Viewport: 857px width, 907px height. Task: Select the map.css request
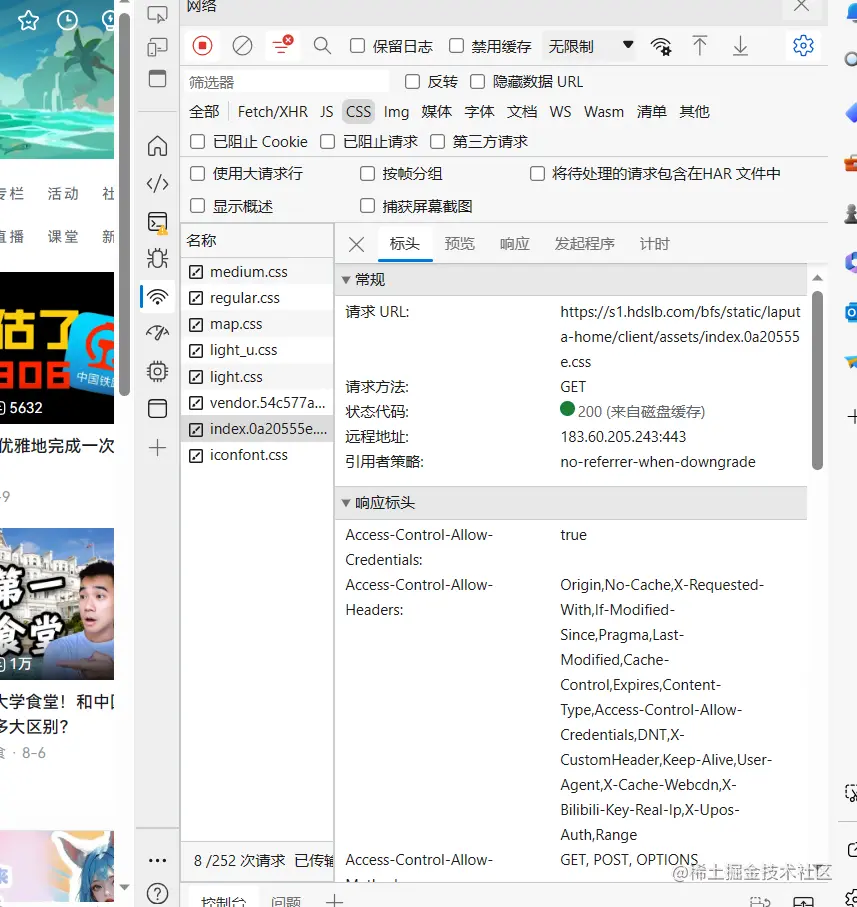pos(257,324)
